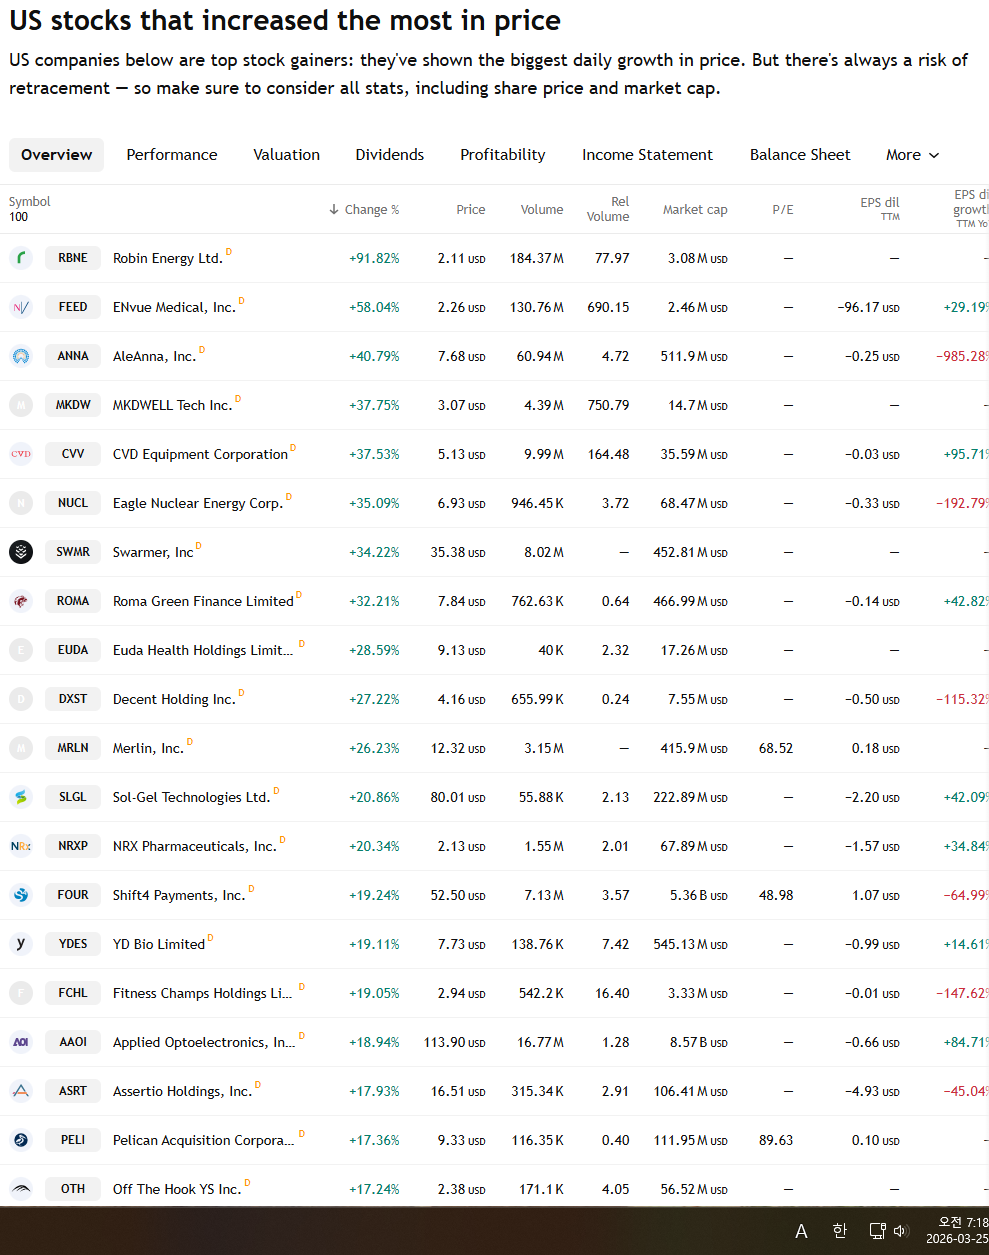
Task: Click the Korean IME 한 language indicator
Action: (840, 1231)
